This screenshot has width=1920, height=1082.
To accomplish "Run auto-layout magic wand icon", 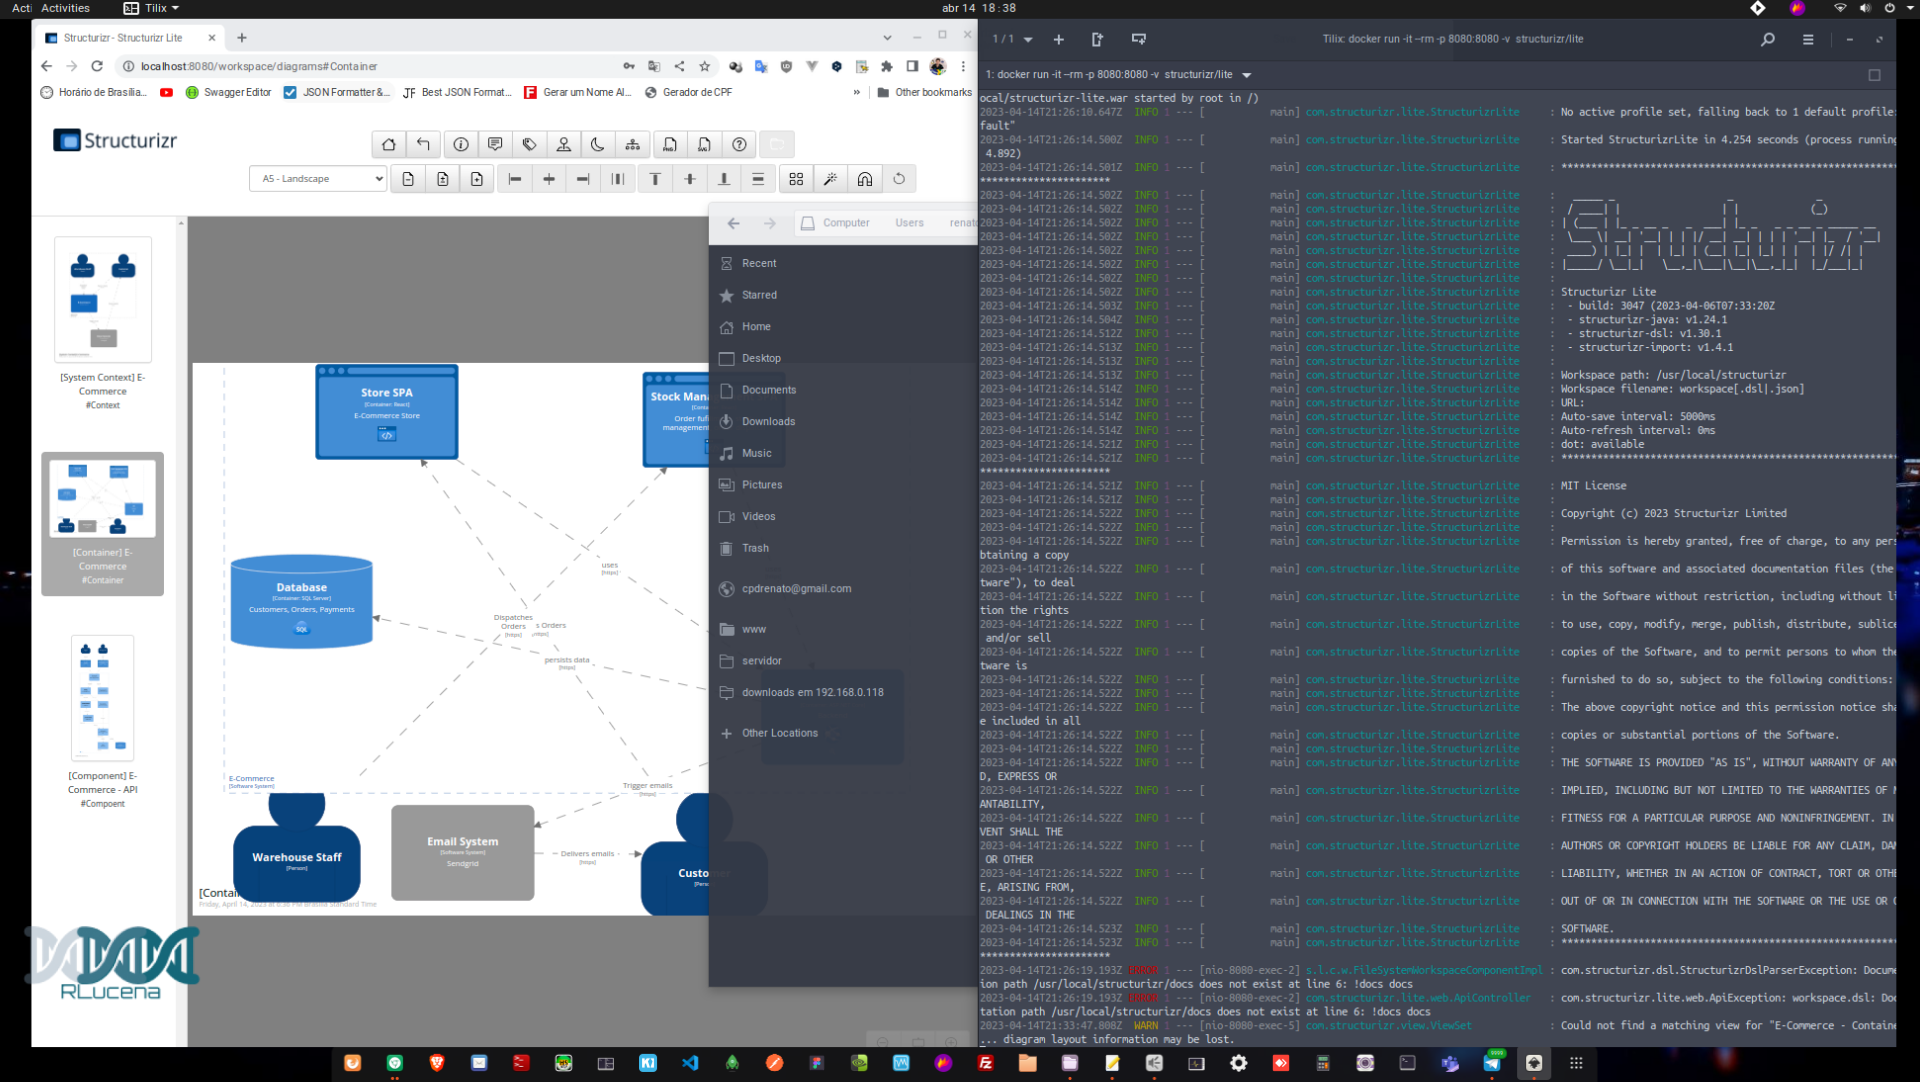I will click(830, 179).
